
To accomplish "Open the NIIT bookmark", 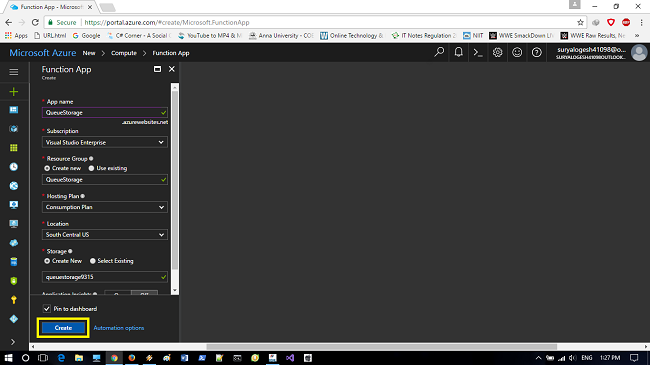I will [x=473, y=36].
